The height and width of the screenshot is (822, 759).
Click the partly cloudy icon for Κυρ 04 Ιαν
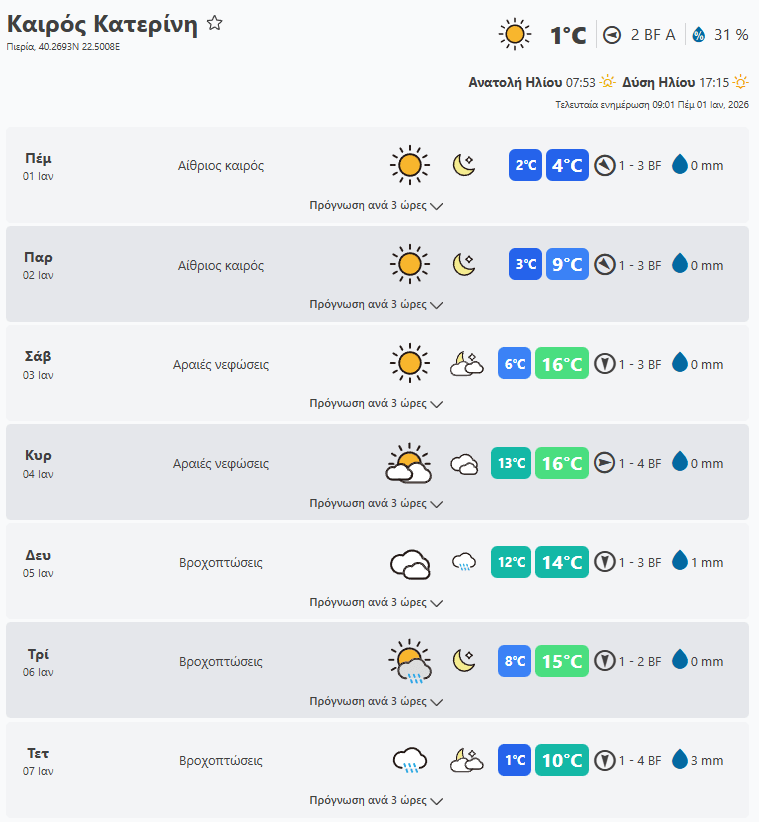click(409, 464)
